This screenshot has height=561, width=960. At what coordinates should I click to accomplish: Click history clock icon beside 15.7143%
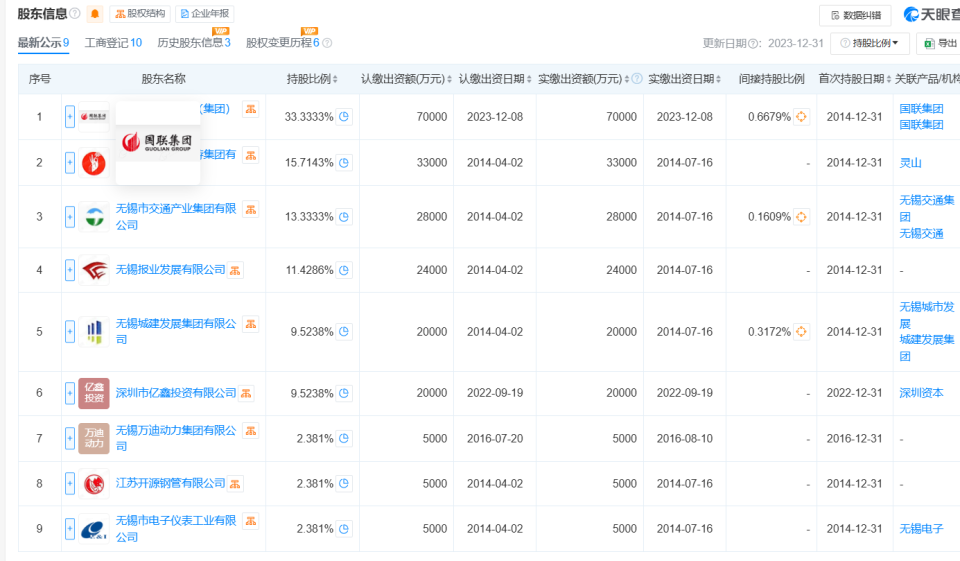pyautogui.click(x=344, y=163)
